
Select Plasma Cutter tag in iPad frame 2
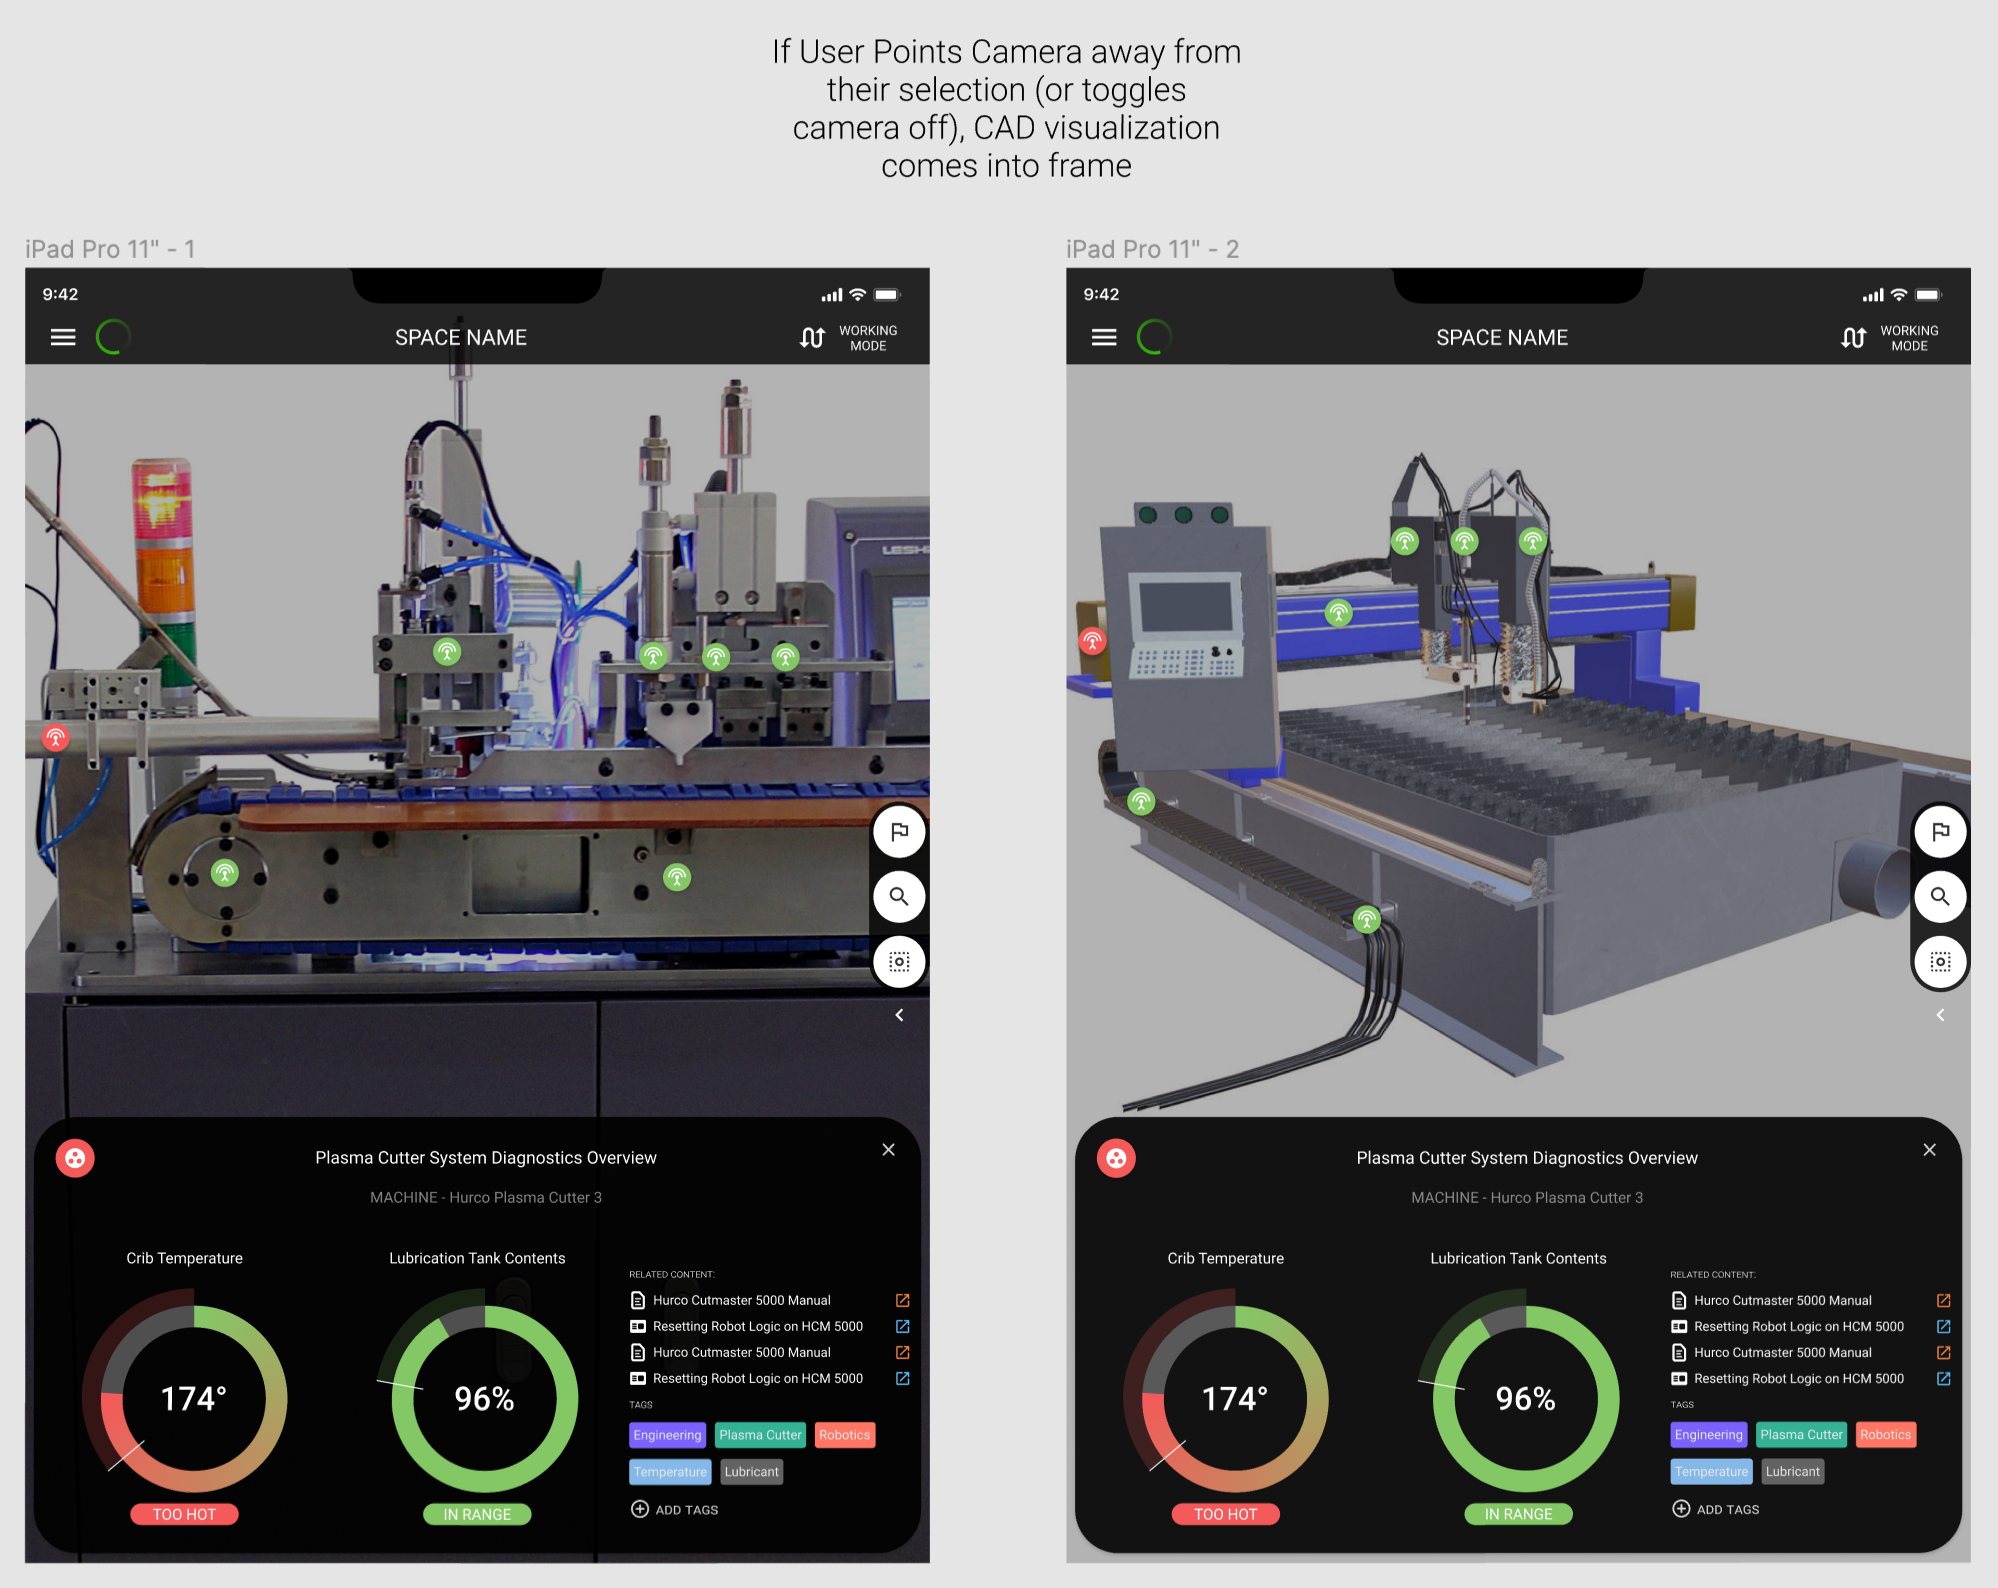pyautogui.click(x=1801, y=1435)
